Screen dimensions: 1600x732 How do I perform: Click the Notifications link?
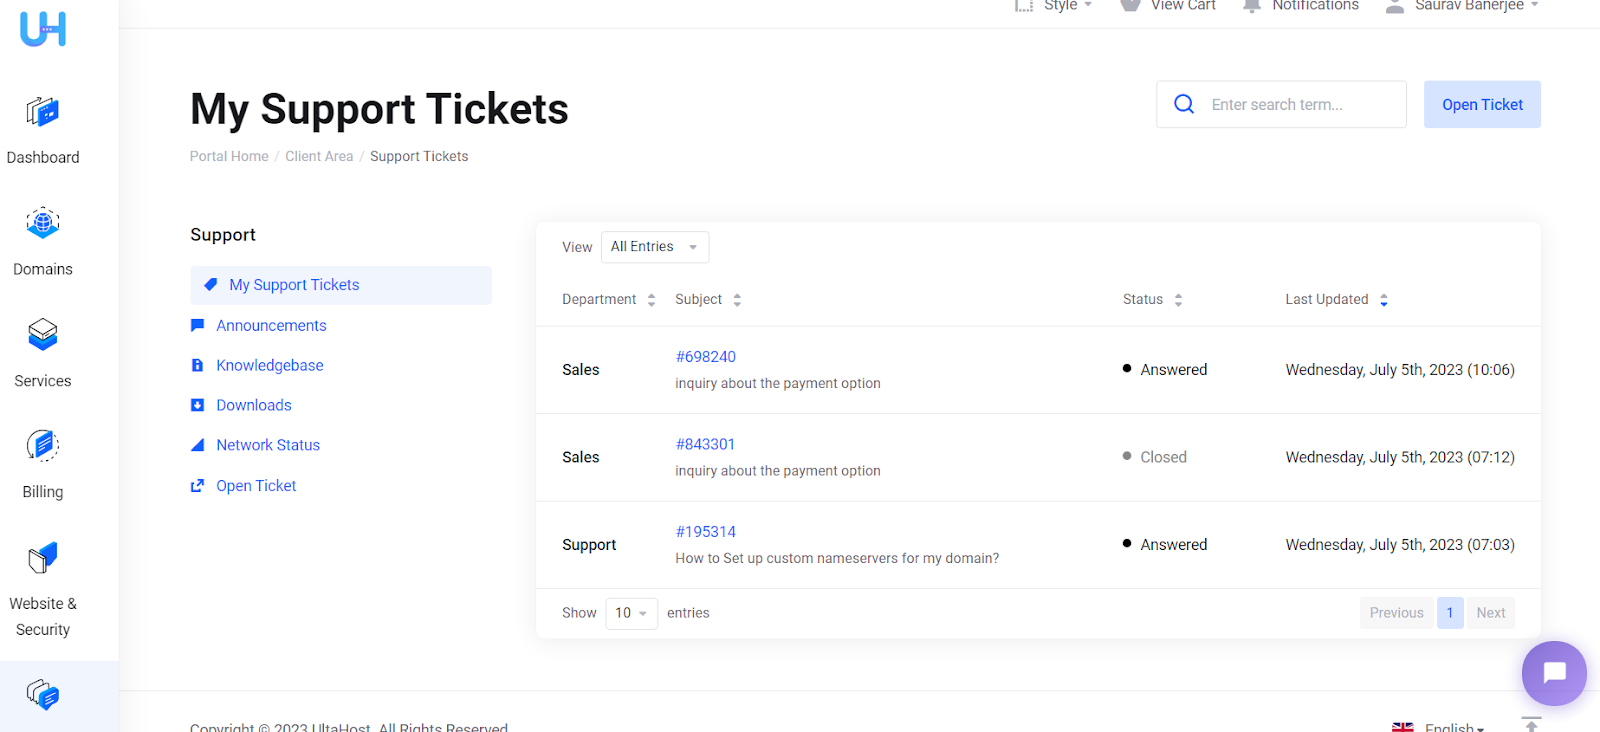pos(1315,5)
